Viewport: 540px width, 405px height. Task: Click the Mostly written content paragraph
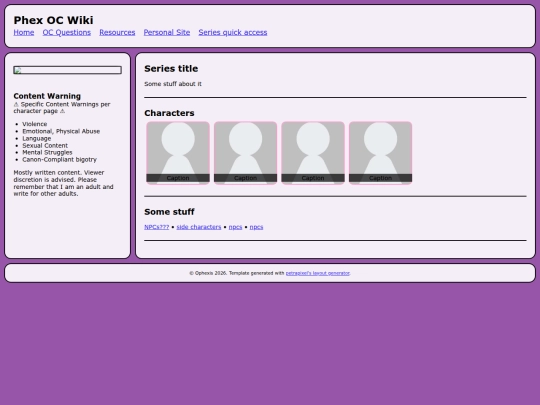pyautogui.click(x=64, y=183)
